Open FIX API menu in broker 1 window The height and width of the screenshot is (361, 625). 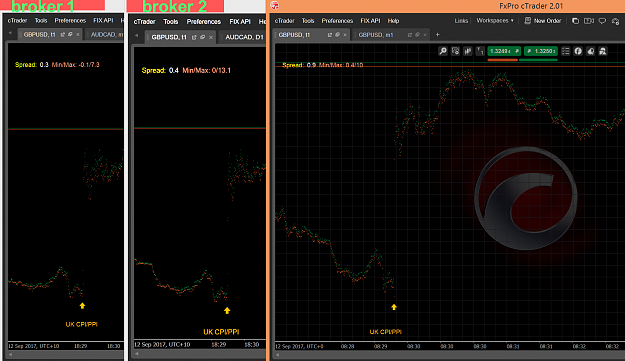pyautogui.click(x=103, y=20)
